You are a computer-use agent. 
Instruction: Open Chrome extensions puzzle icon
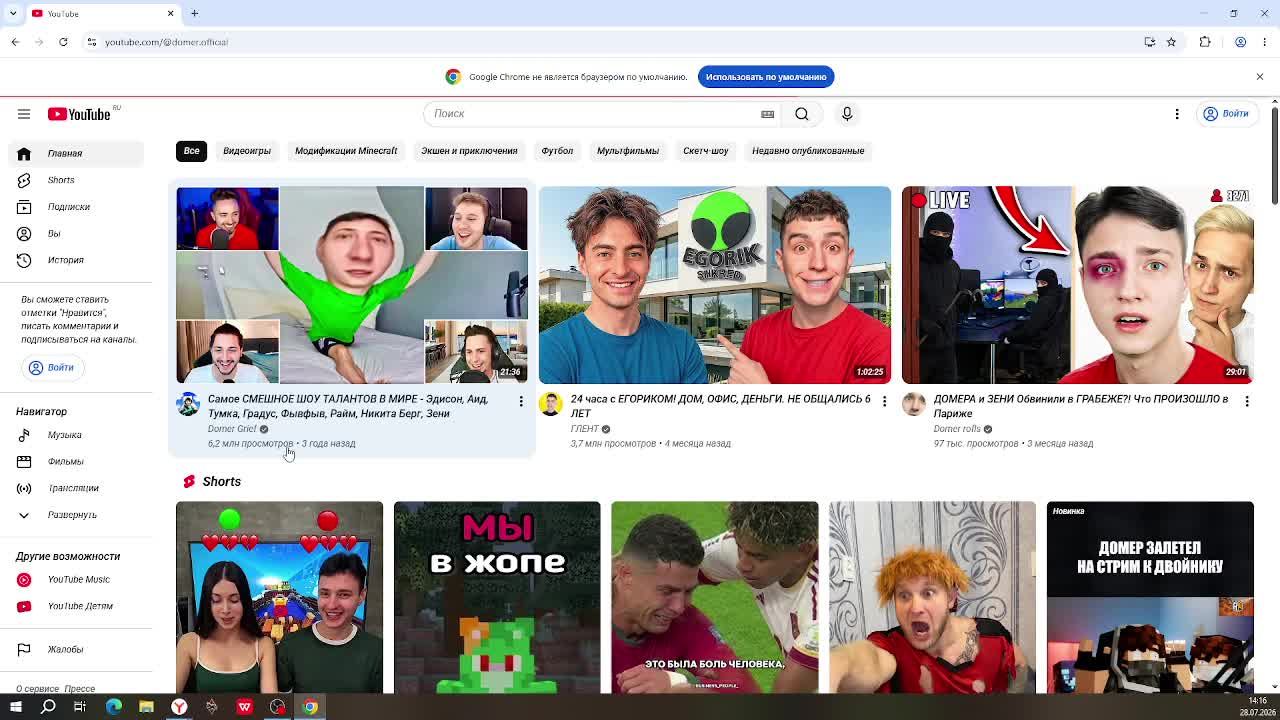tap(1205, 42)
